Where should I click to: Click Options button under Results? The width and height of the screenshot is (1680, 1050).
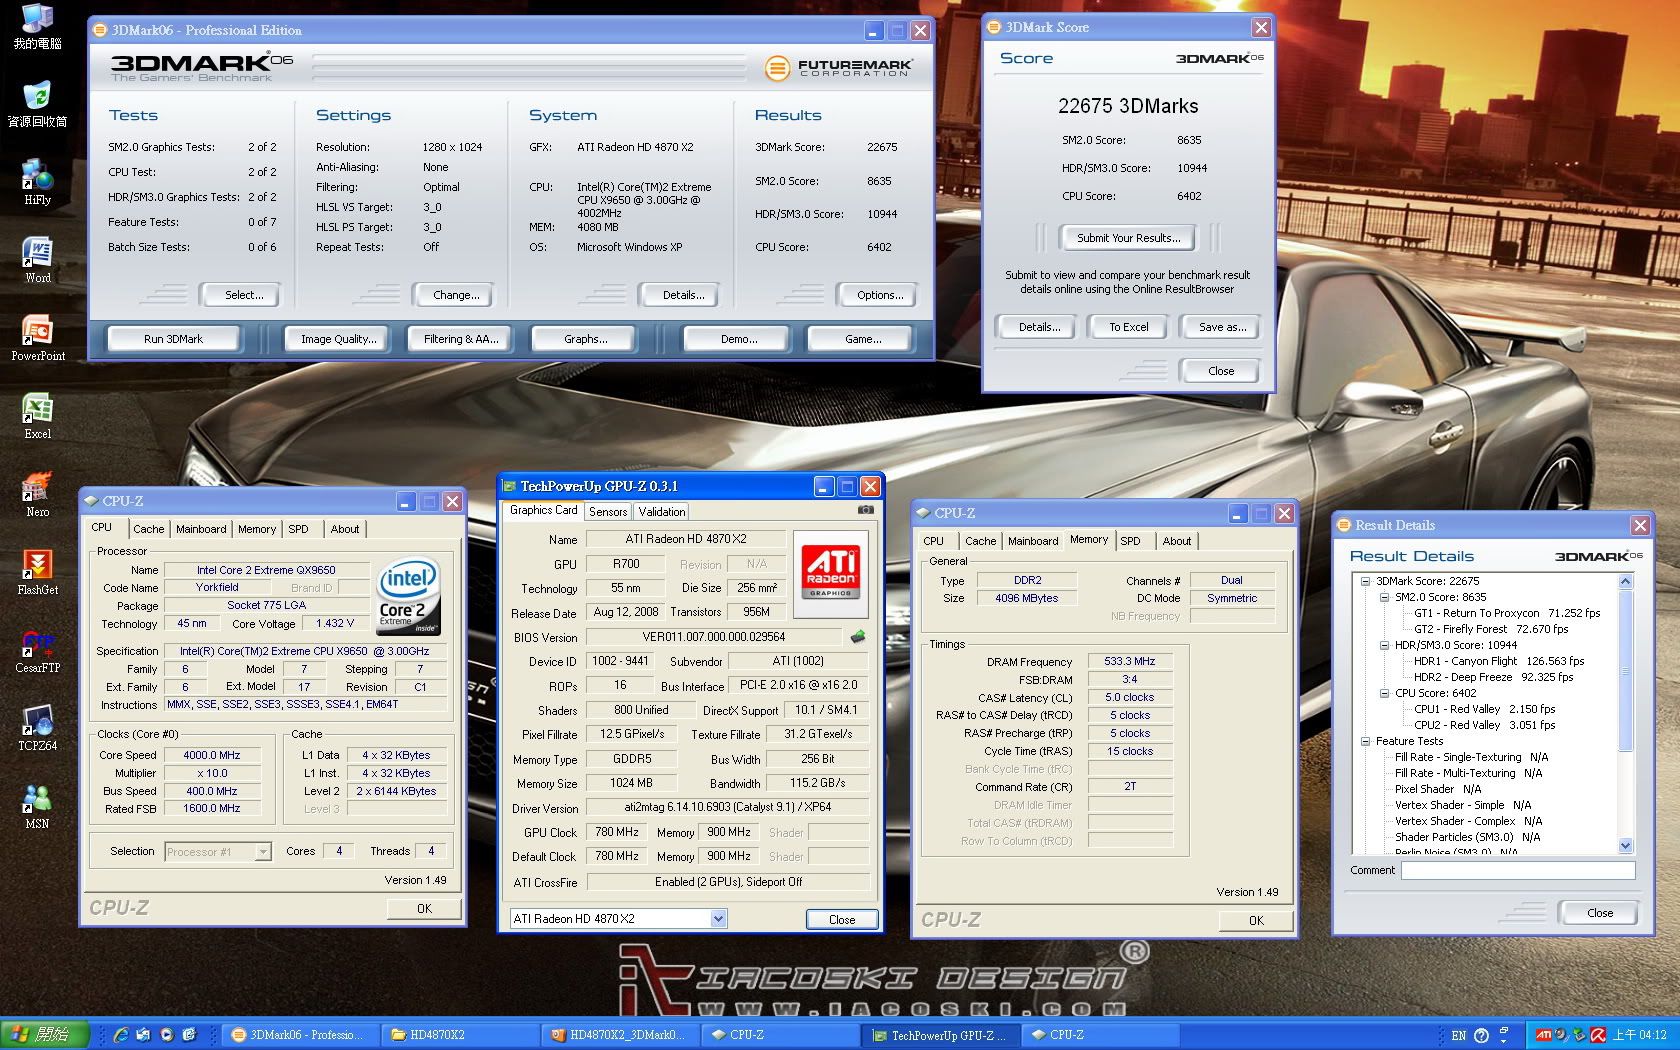880,295
